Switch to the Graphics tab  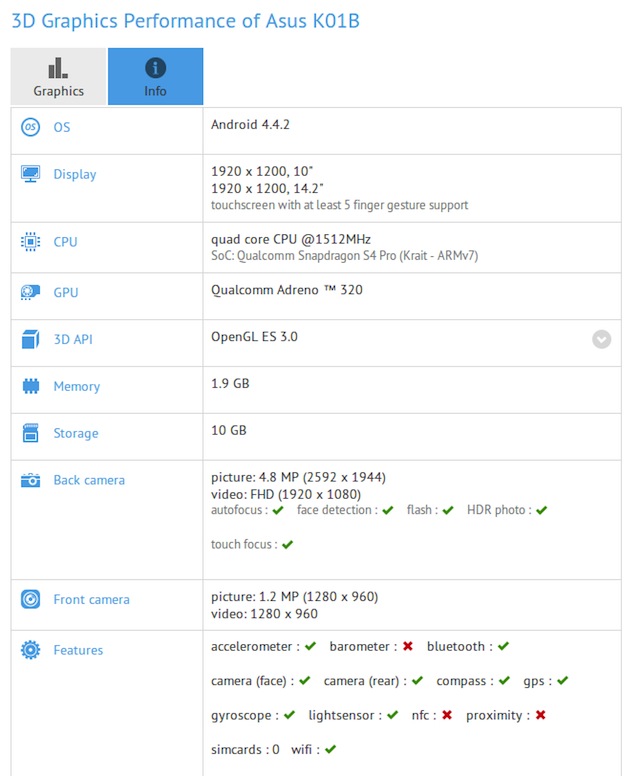(x=58, y=77)
